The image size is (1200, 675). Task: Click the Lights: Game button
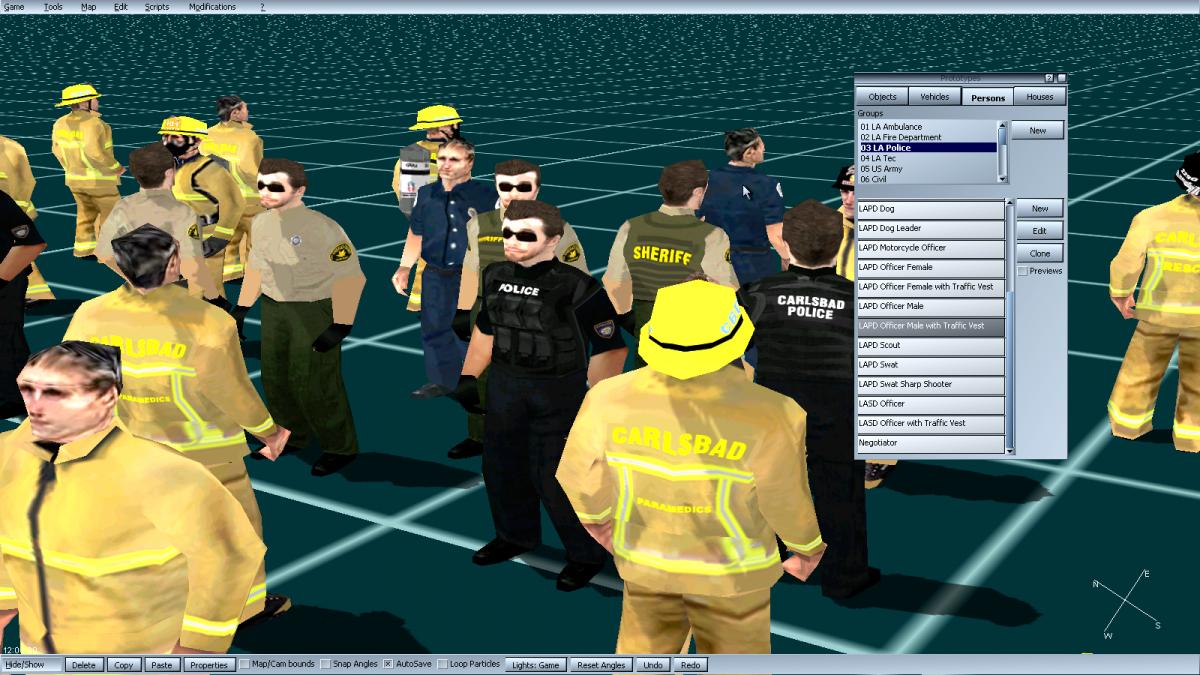coord(536,665)
